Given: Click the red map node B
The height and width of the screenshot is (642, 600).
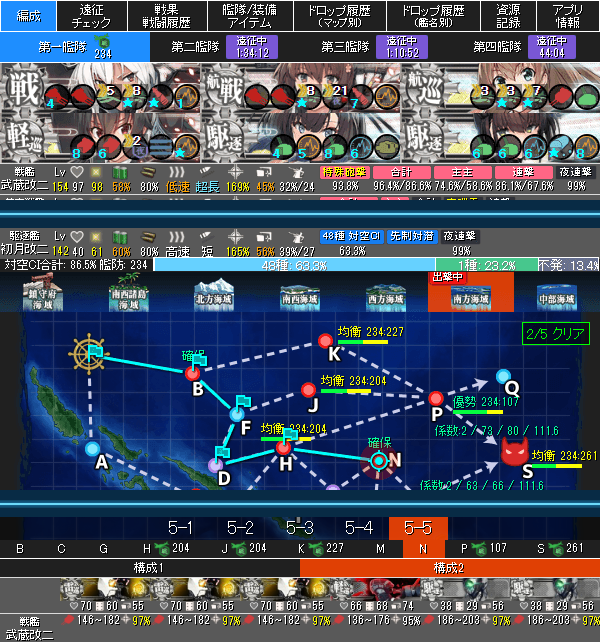Looking at the screenshot, I should tap(192, 373).
